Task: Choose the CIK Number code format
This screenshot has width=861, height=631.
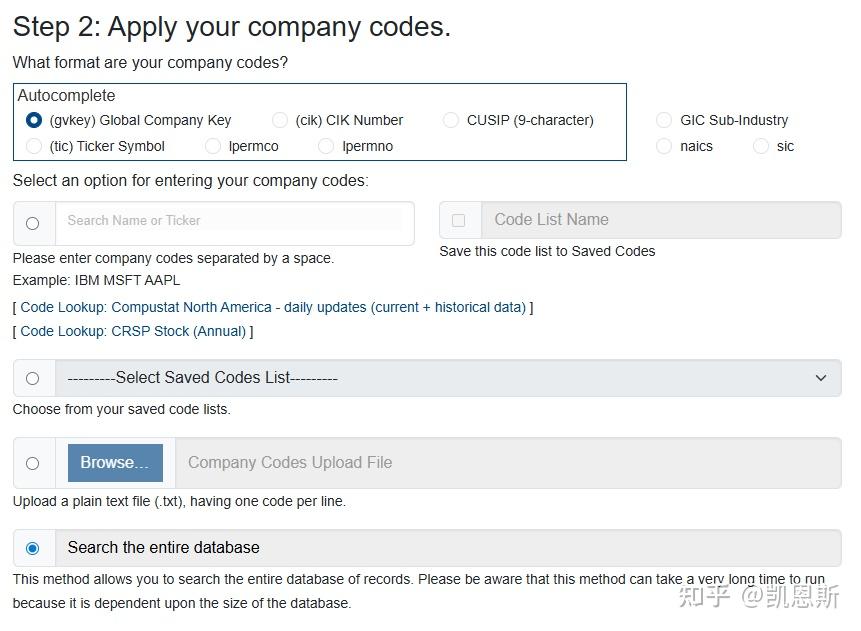Action: pyautogui.click(x=280, y=120)
